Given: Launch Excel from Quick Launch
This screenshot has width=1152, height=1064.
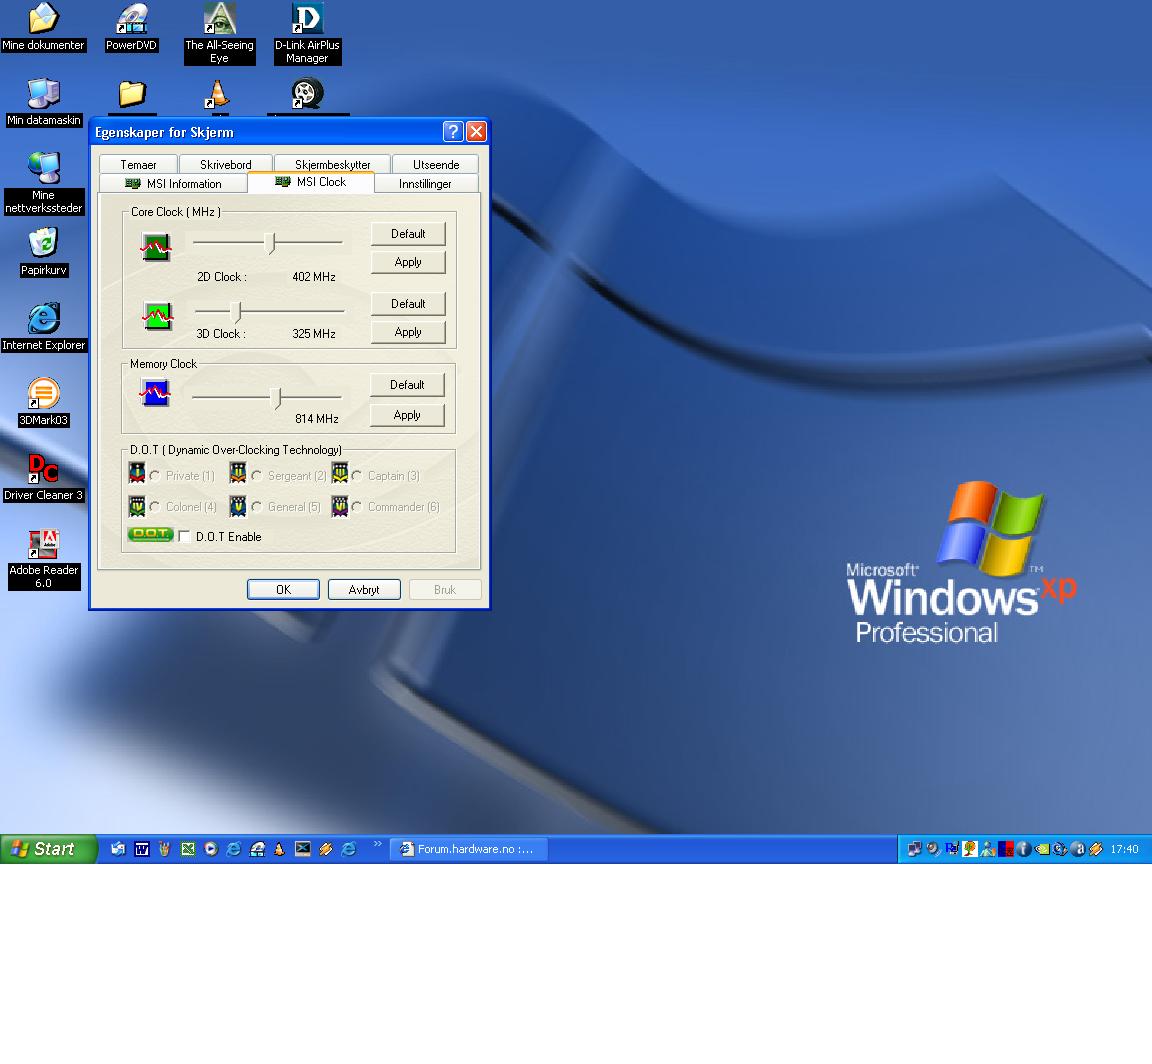Looking at the screenshot, I should pos(188,849).
